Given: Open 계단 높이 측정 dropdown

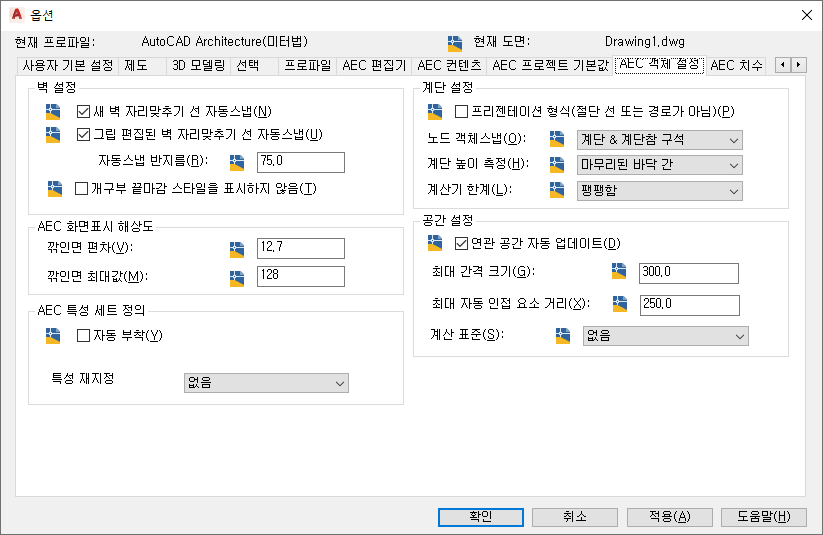Looking at the screenshot, I should (x=660, y=165).
